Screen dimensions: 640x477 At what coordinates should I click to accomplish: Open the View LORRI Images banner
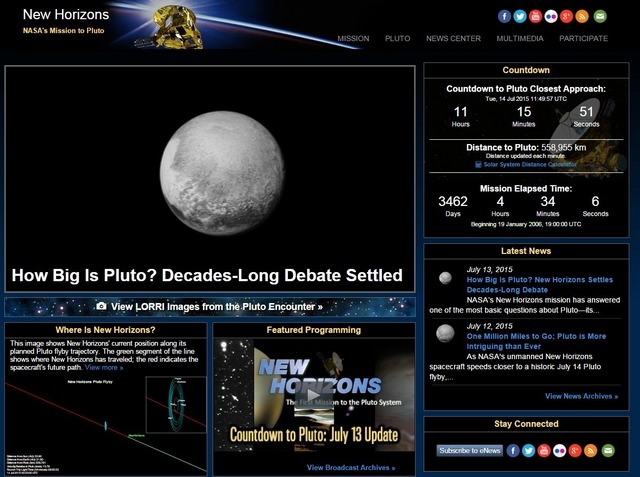(x=210, y=307)
